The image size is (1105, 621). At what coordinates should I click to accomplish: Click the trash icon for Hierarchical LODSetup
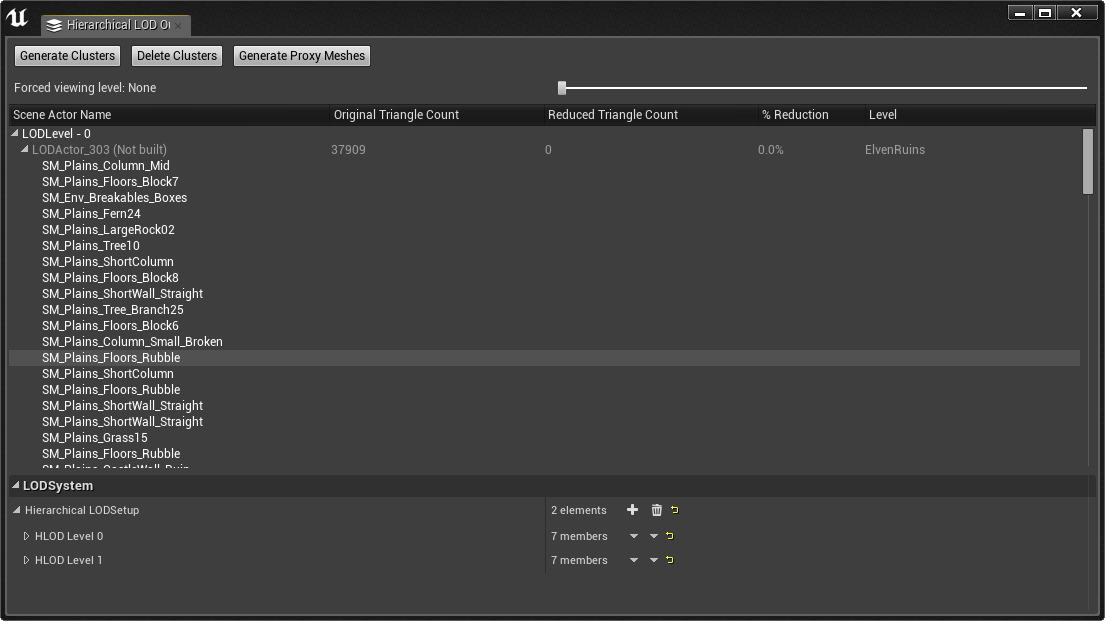point(656,510)
